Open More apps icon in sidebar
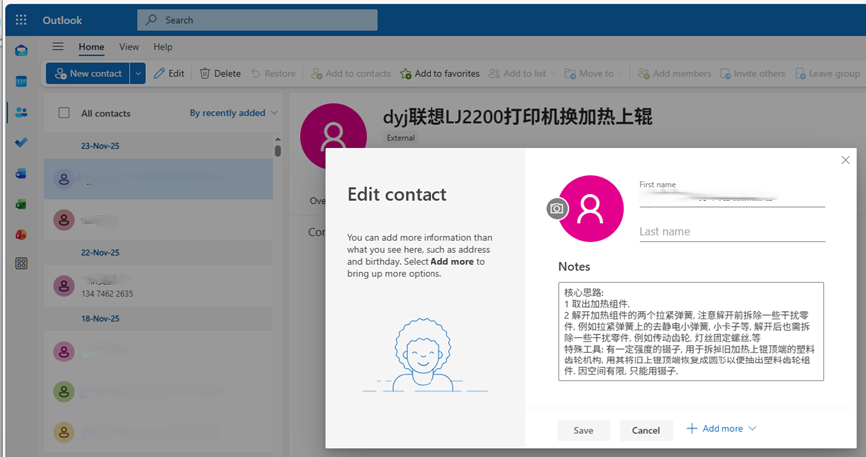 pyautogui.click(x=21, y=264)
